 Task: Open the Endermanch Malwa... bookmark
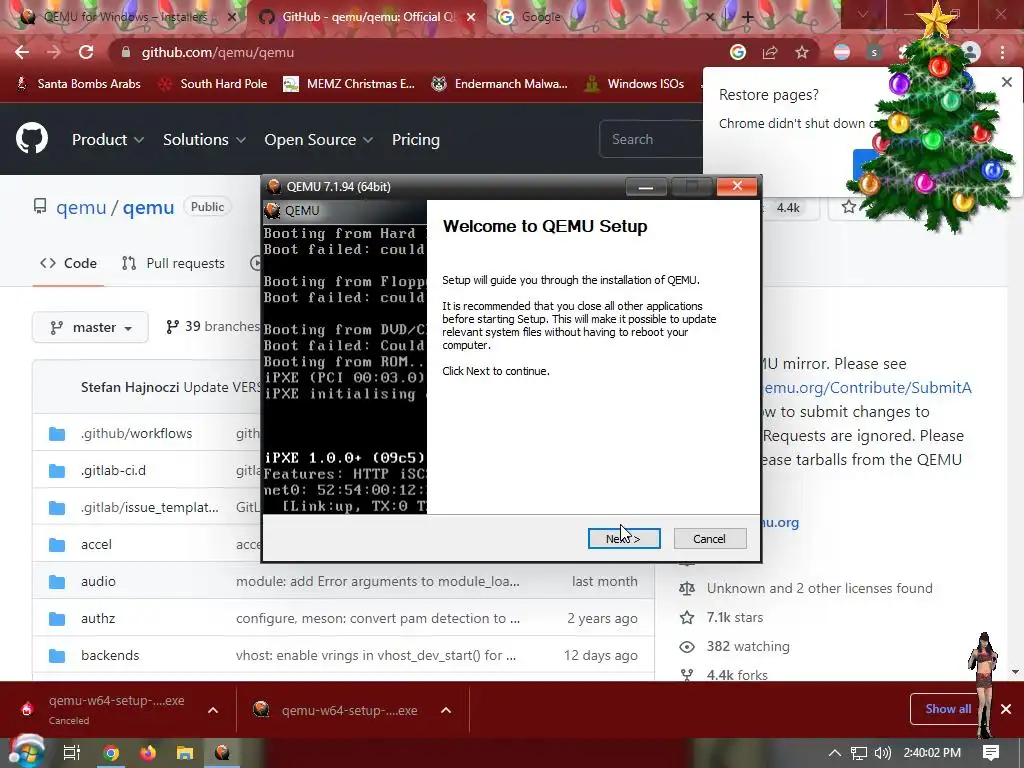pos(500,84)
